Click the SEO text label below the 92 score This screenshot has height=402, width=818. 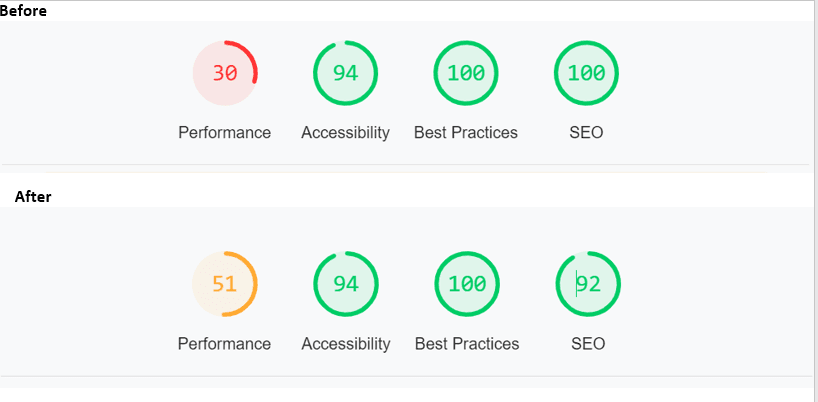click(588, 344)
